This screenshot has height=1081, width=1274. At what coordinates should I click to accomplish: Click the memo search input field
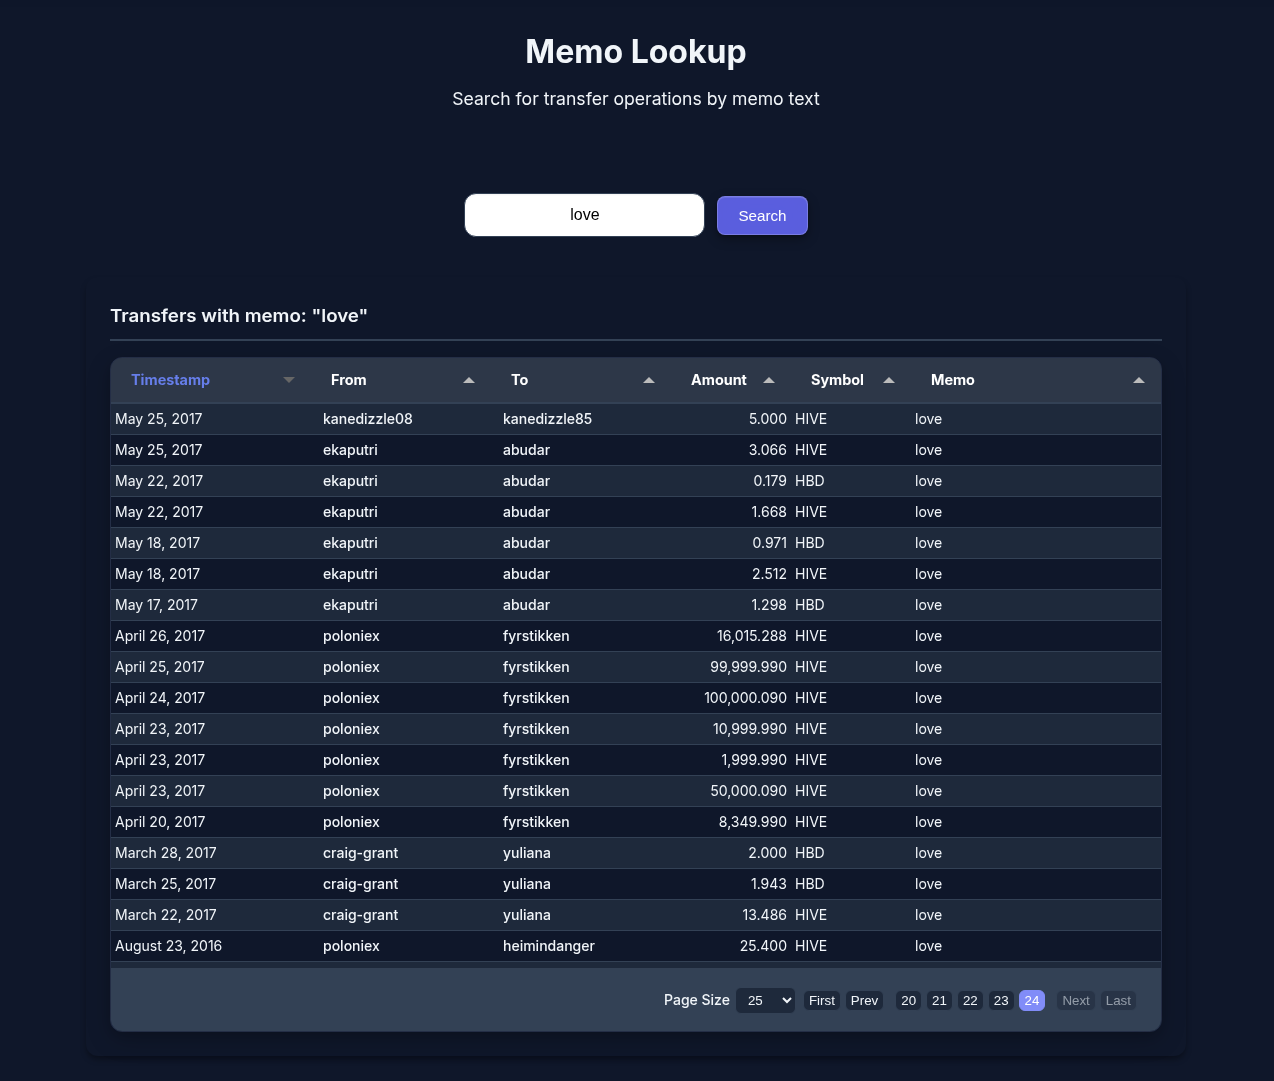(x=584, y=215)
